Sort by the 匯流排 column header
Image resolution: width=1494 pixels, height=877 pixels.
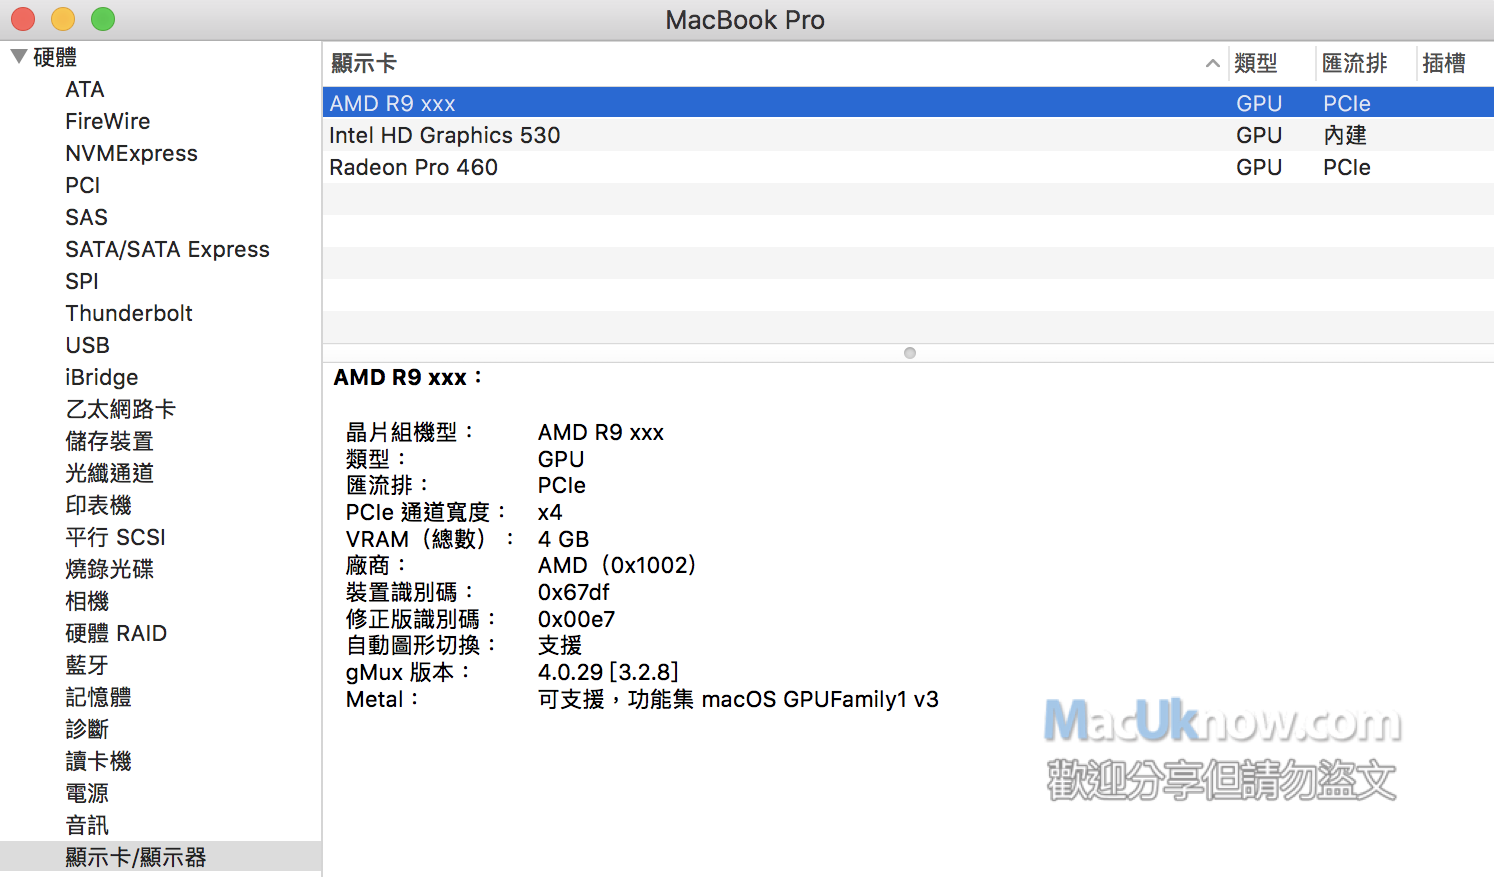point(1354,64)
